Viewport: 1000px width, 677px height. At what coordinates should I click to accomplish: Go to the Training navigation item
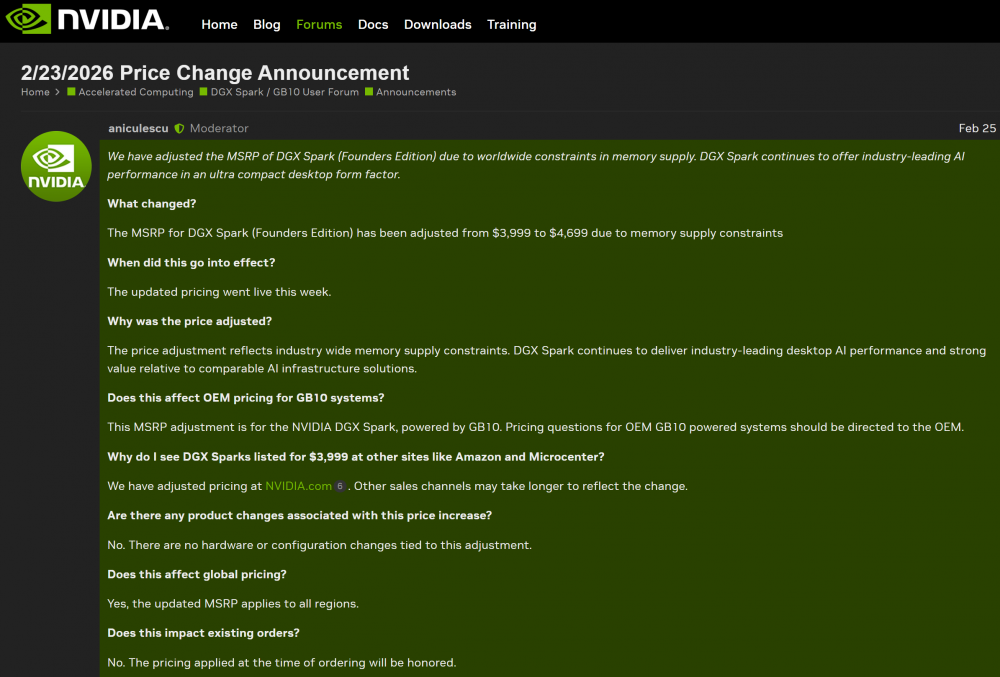point(511,24)
